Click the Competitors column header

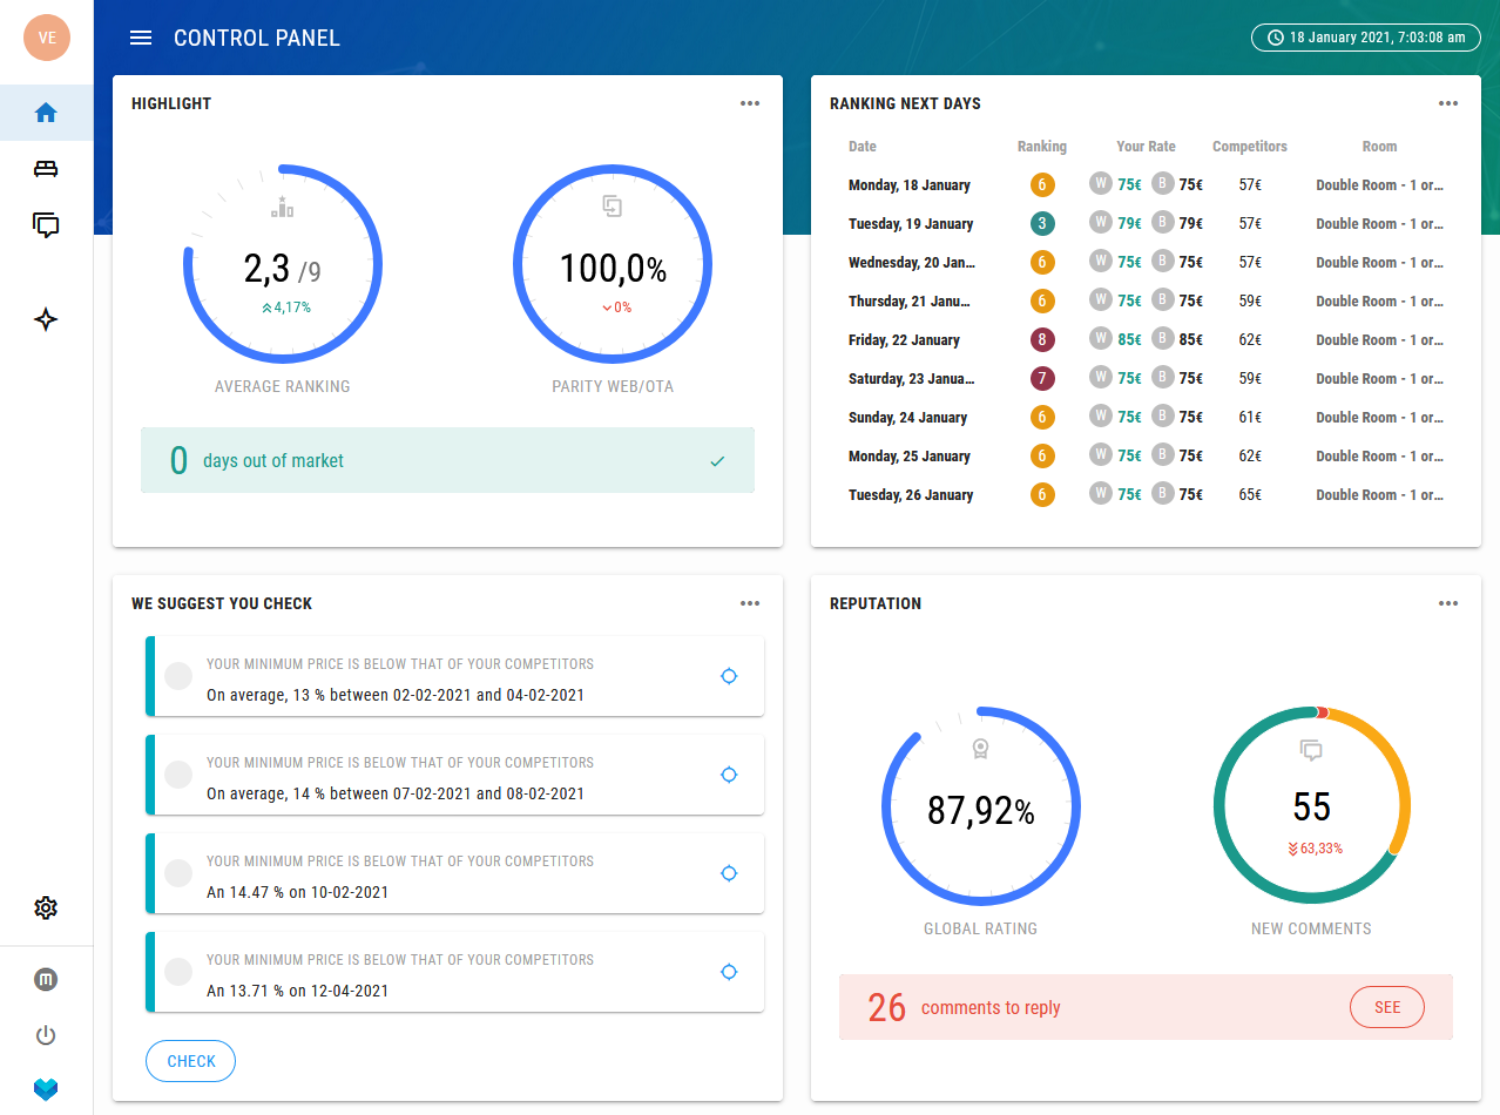point(1250,147)
